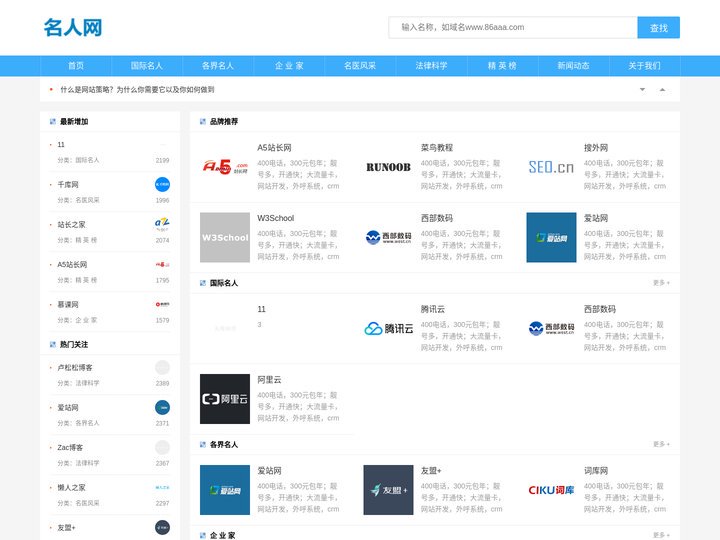Open the black 阿里云 thumbnail
Image resolution: width=720 pixels, height=540 pixels.
click(225, 399)
